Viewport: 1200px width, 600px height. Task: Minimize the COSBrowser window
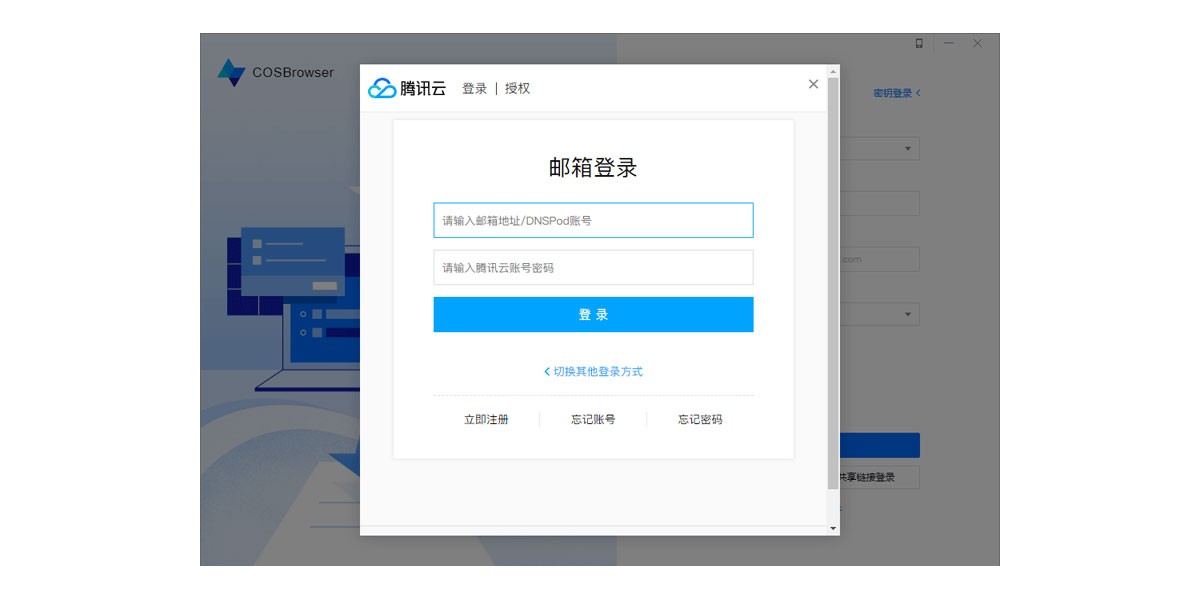click(948, 43)
